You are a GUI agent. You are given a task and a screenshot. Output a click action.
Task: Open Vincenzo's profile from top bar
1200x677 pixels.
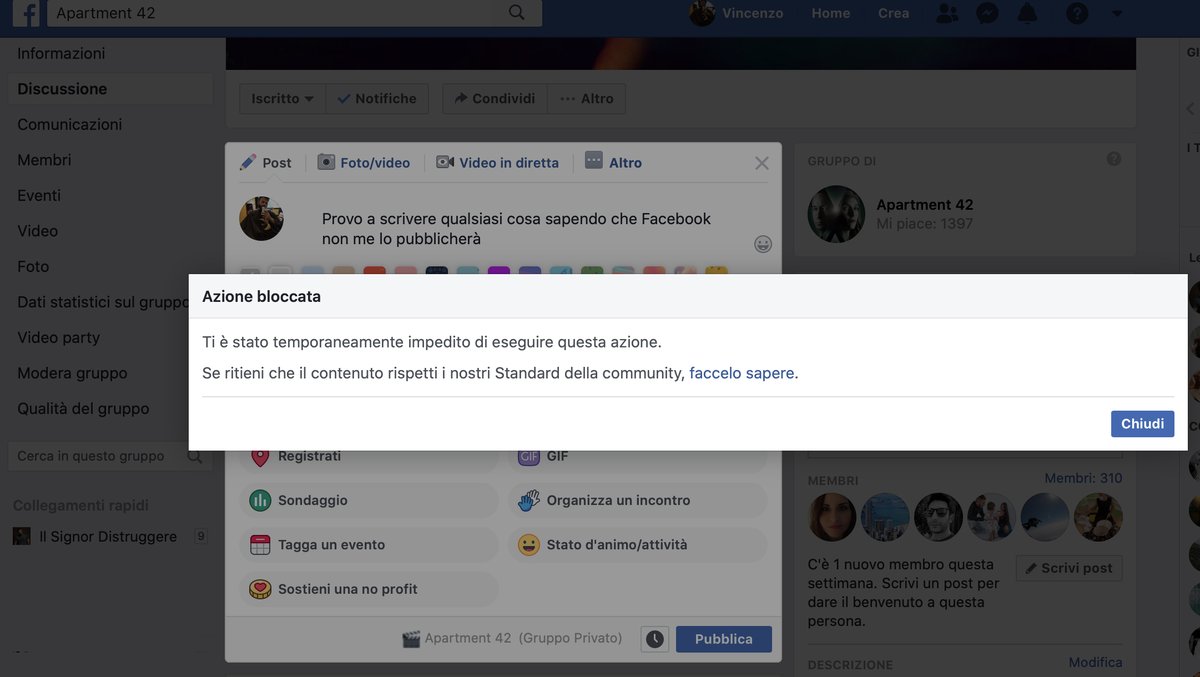tap(737, 13)
